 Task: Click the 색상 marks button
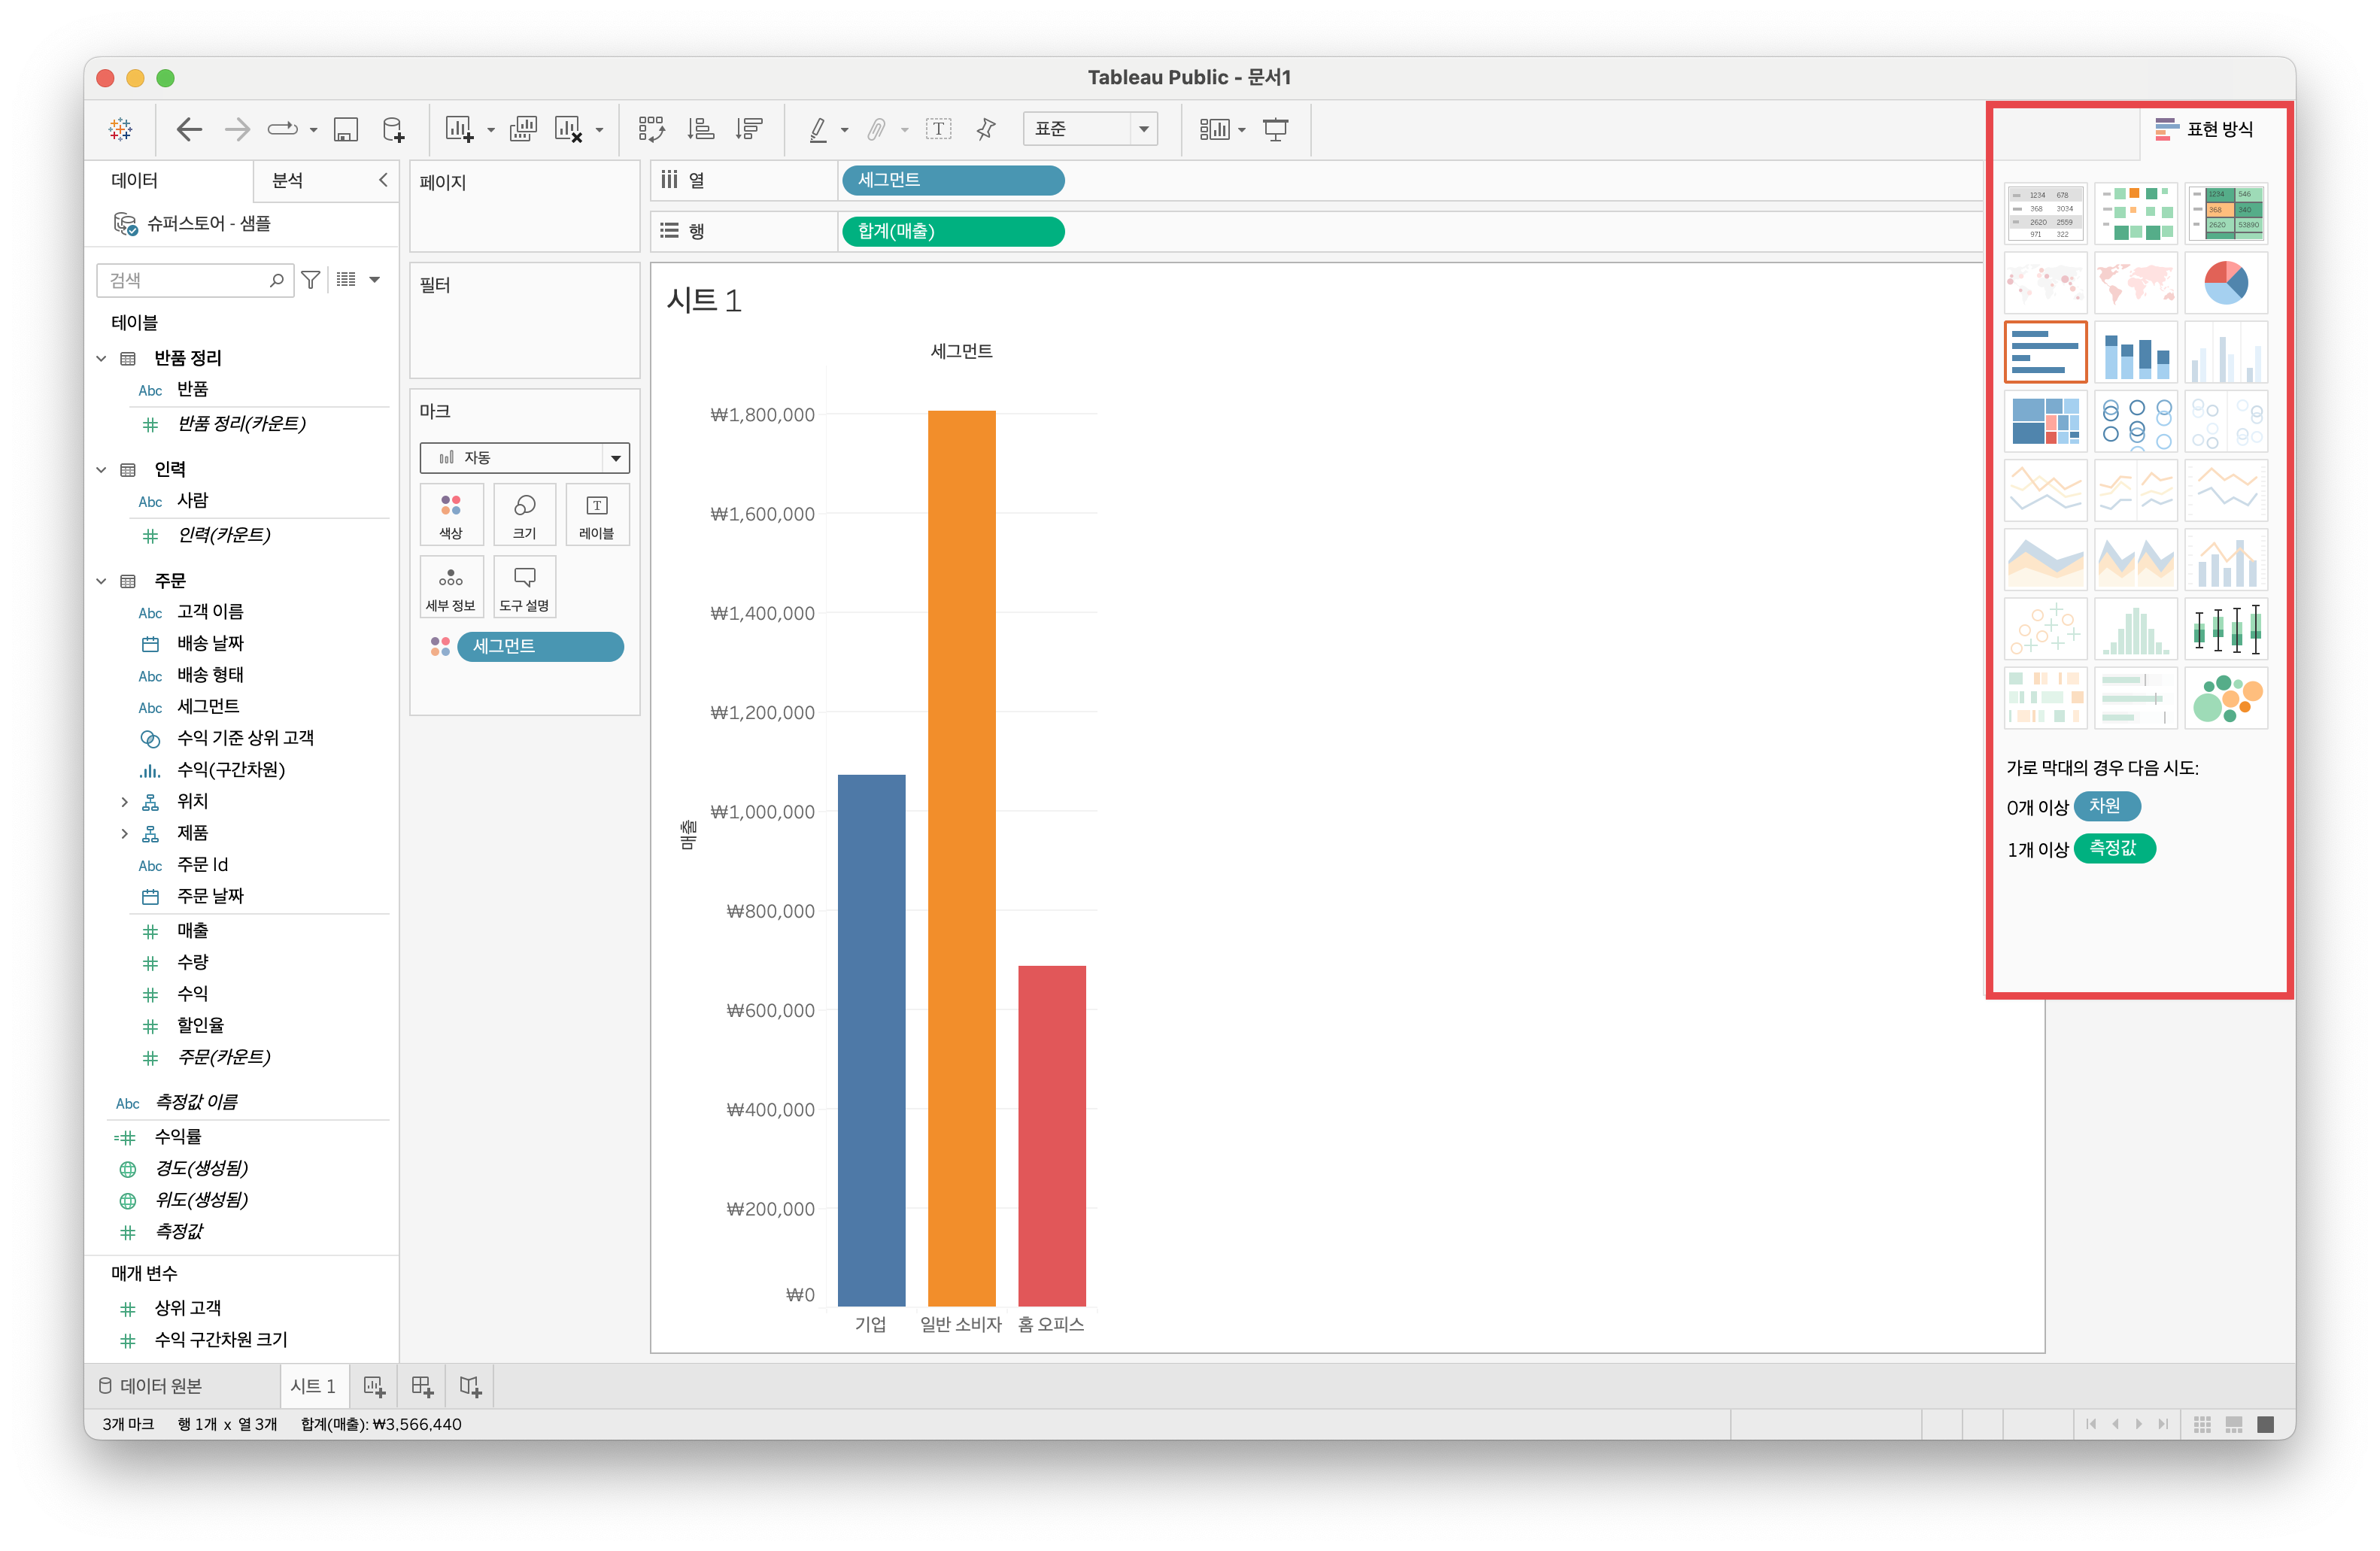[451, 515]
